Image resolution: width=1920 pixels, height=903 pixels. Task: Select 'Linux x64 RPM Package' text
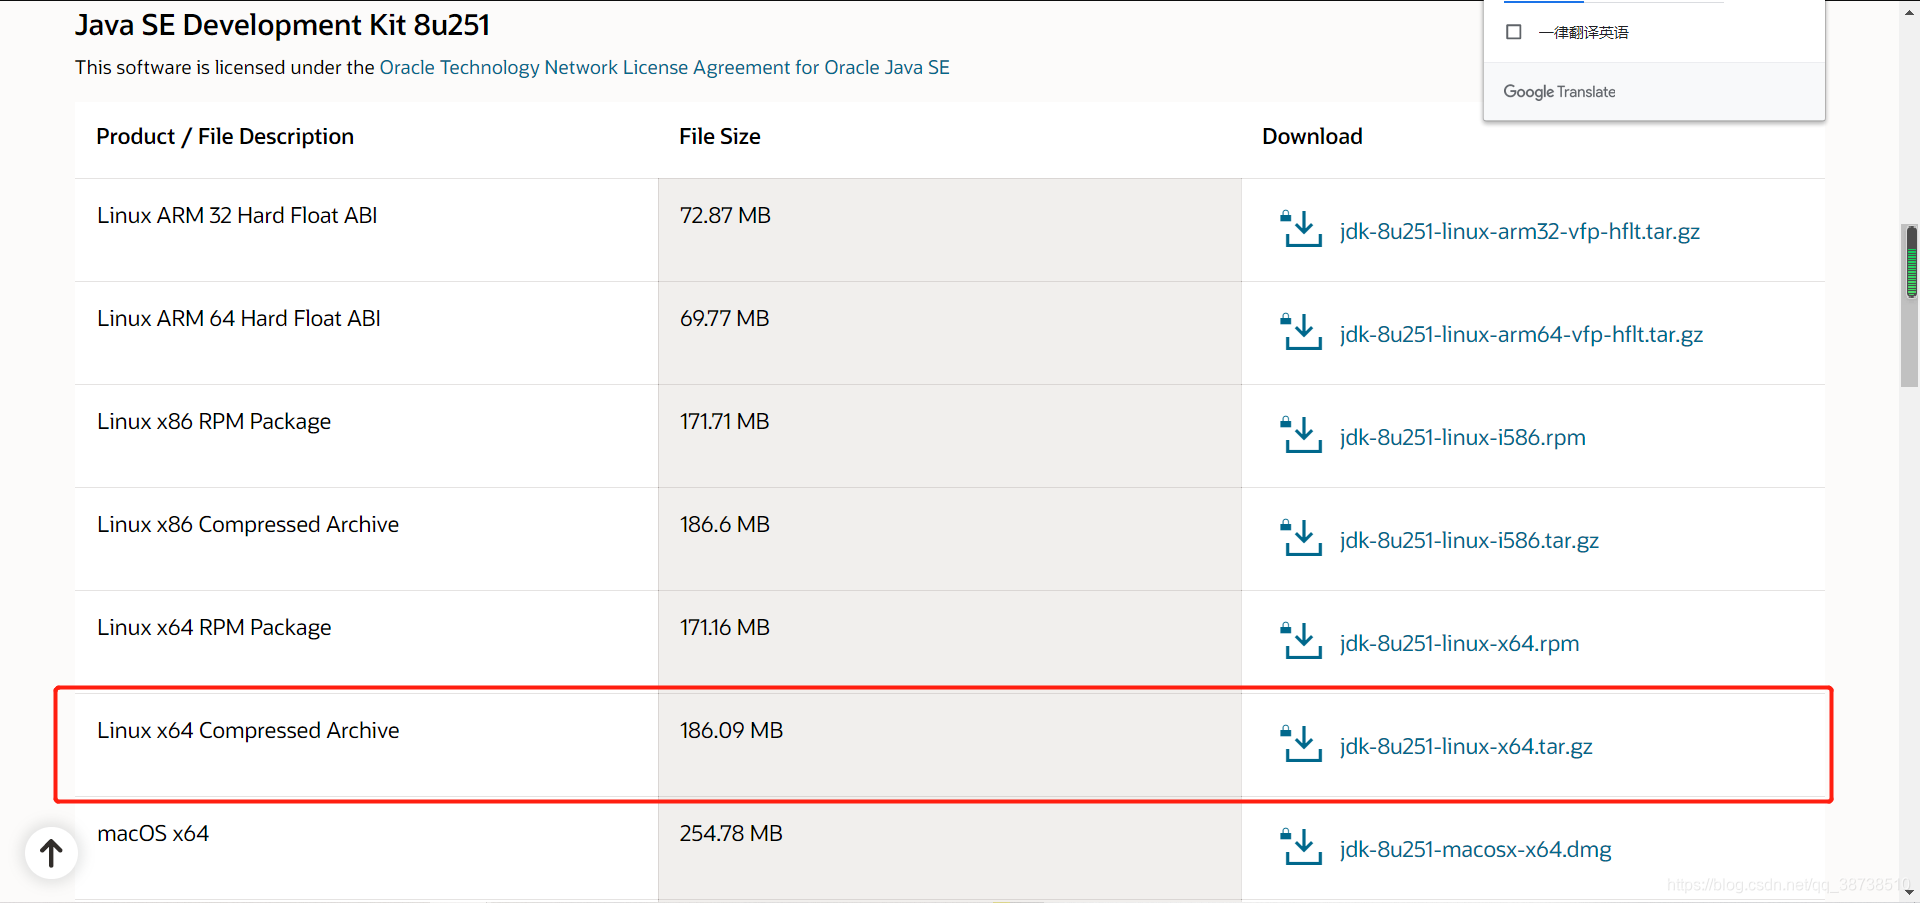pos(214,628)
